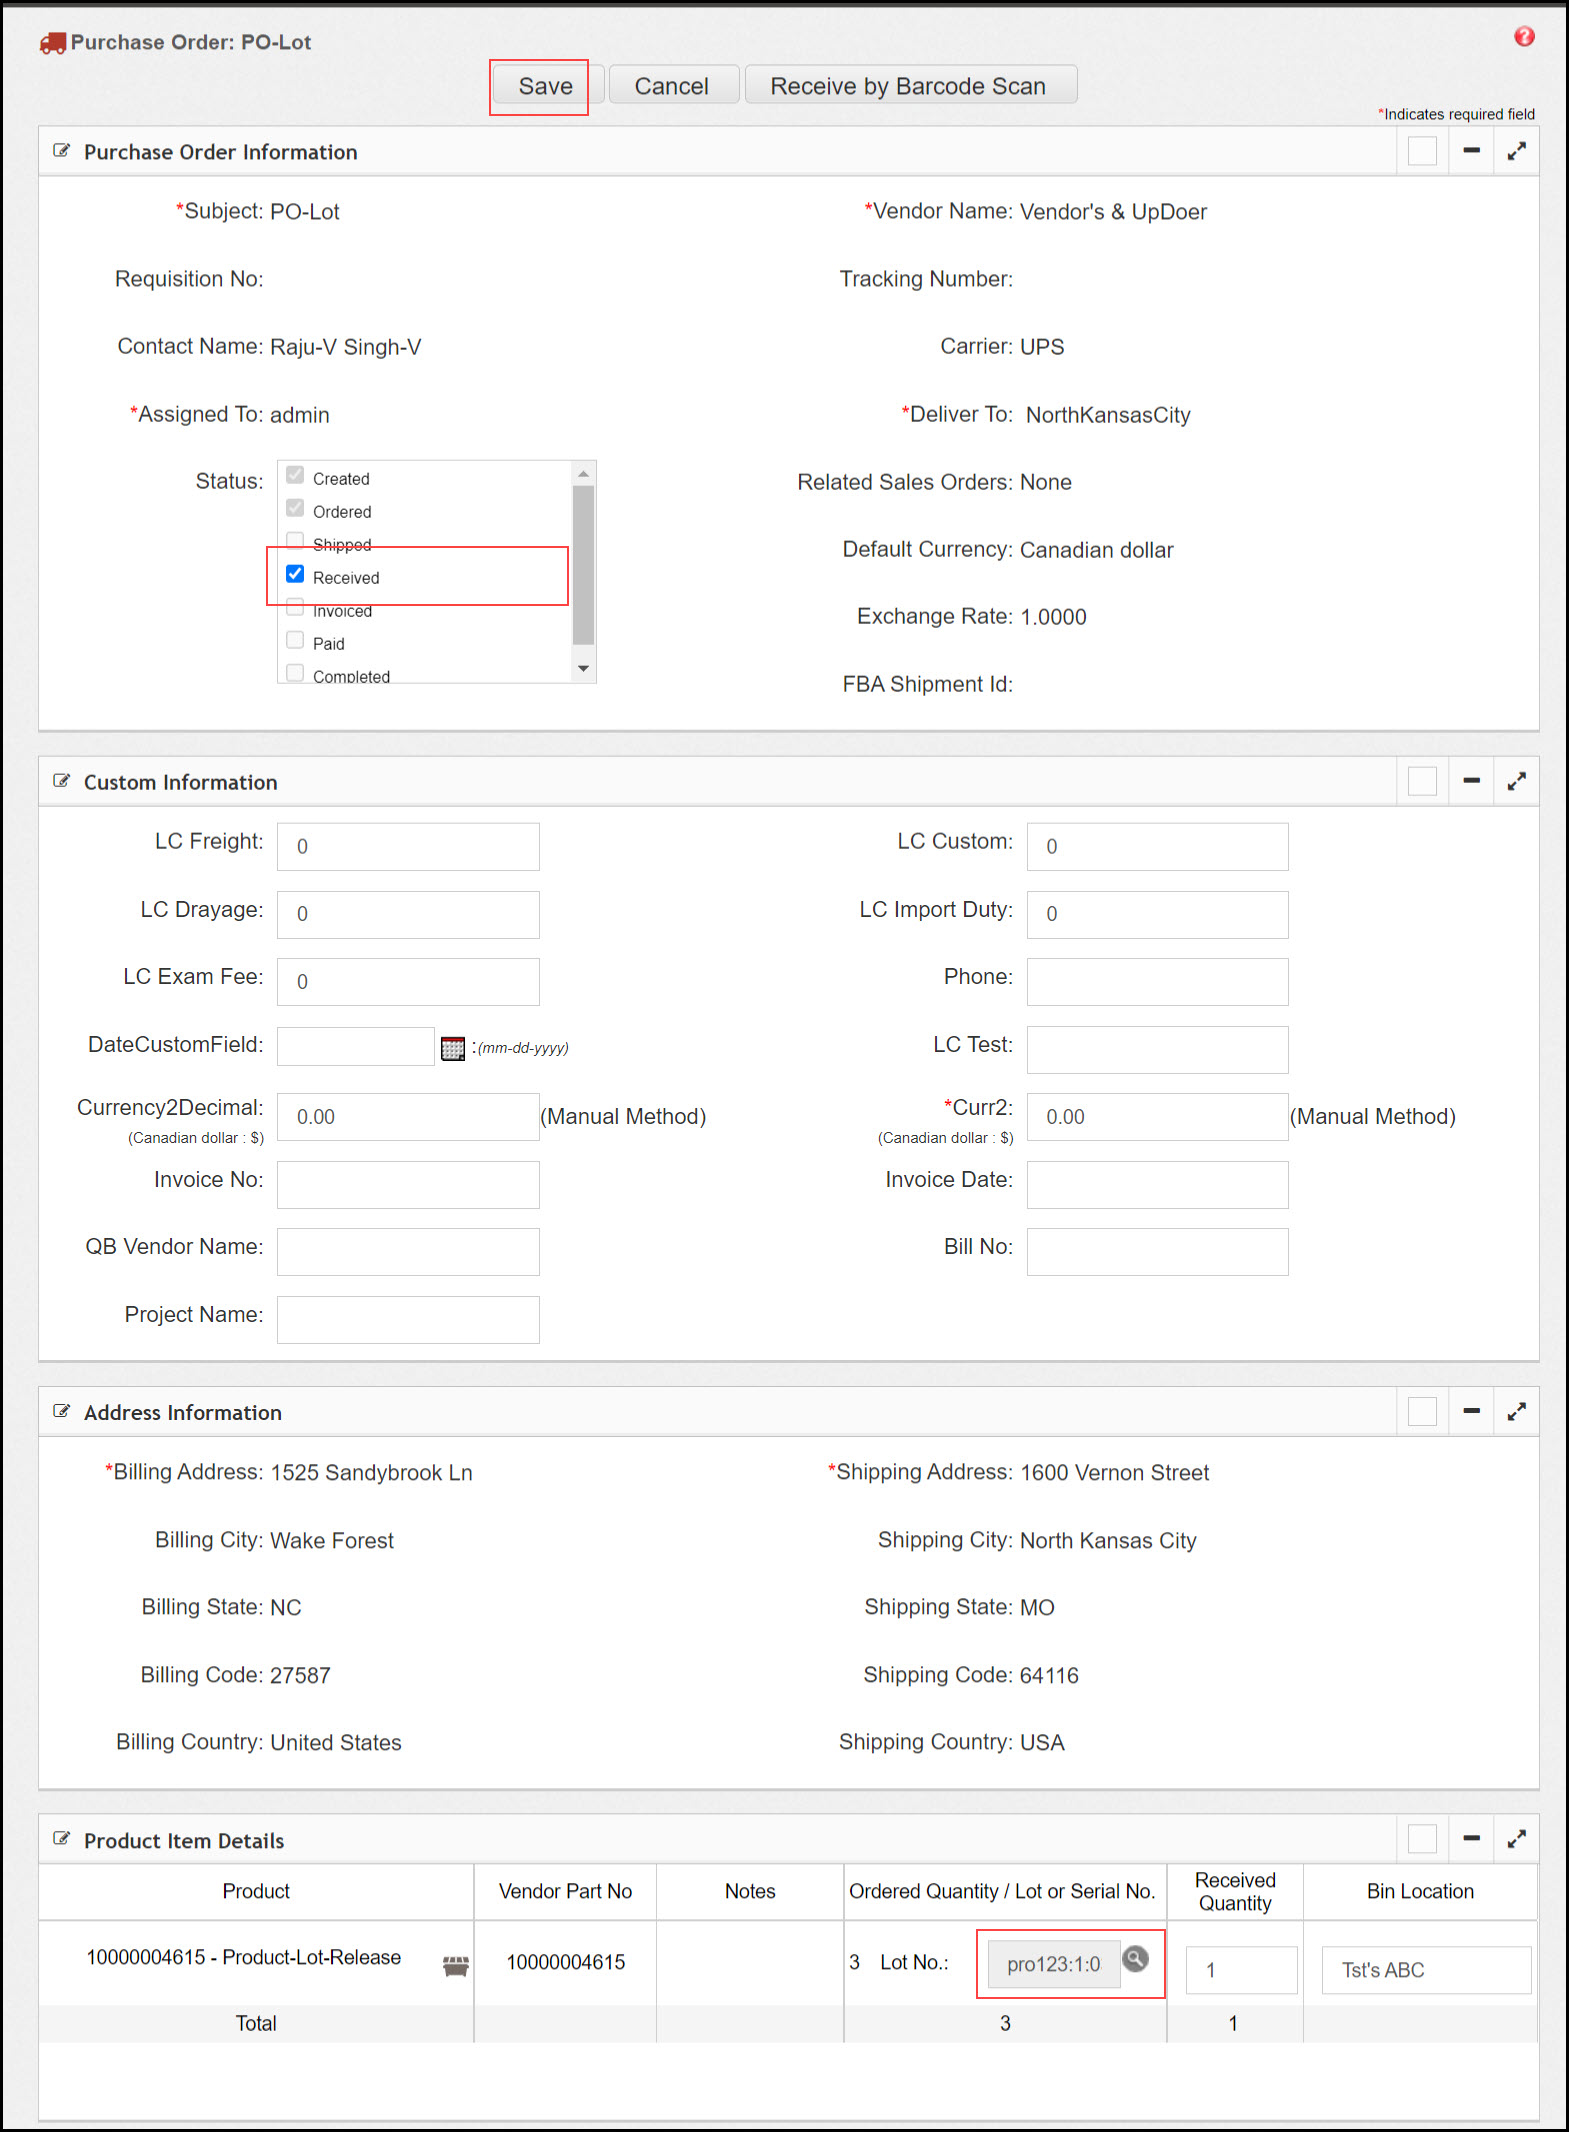Viewport: 1569px width, 2132px height.
Task: Maximize the Product Item Details panel
Action: pos(1516,1839)
